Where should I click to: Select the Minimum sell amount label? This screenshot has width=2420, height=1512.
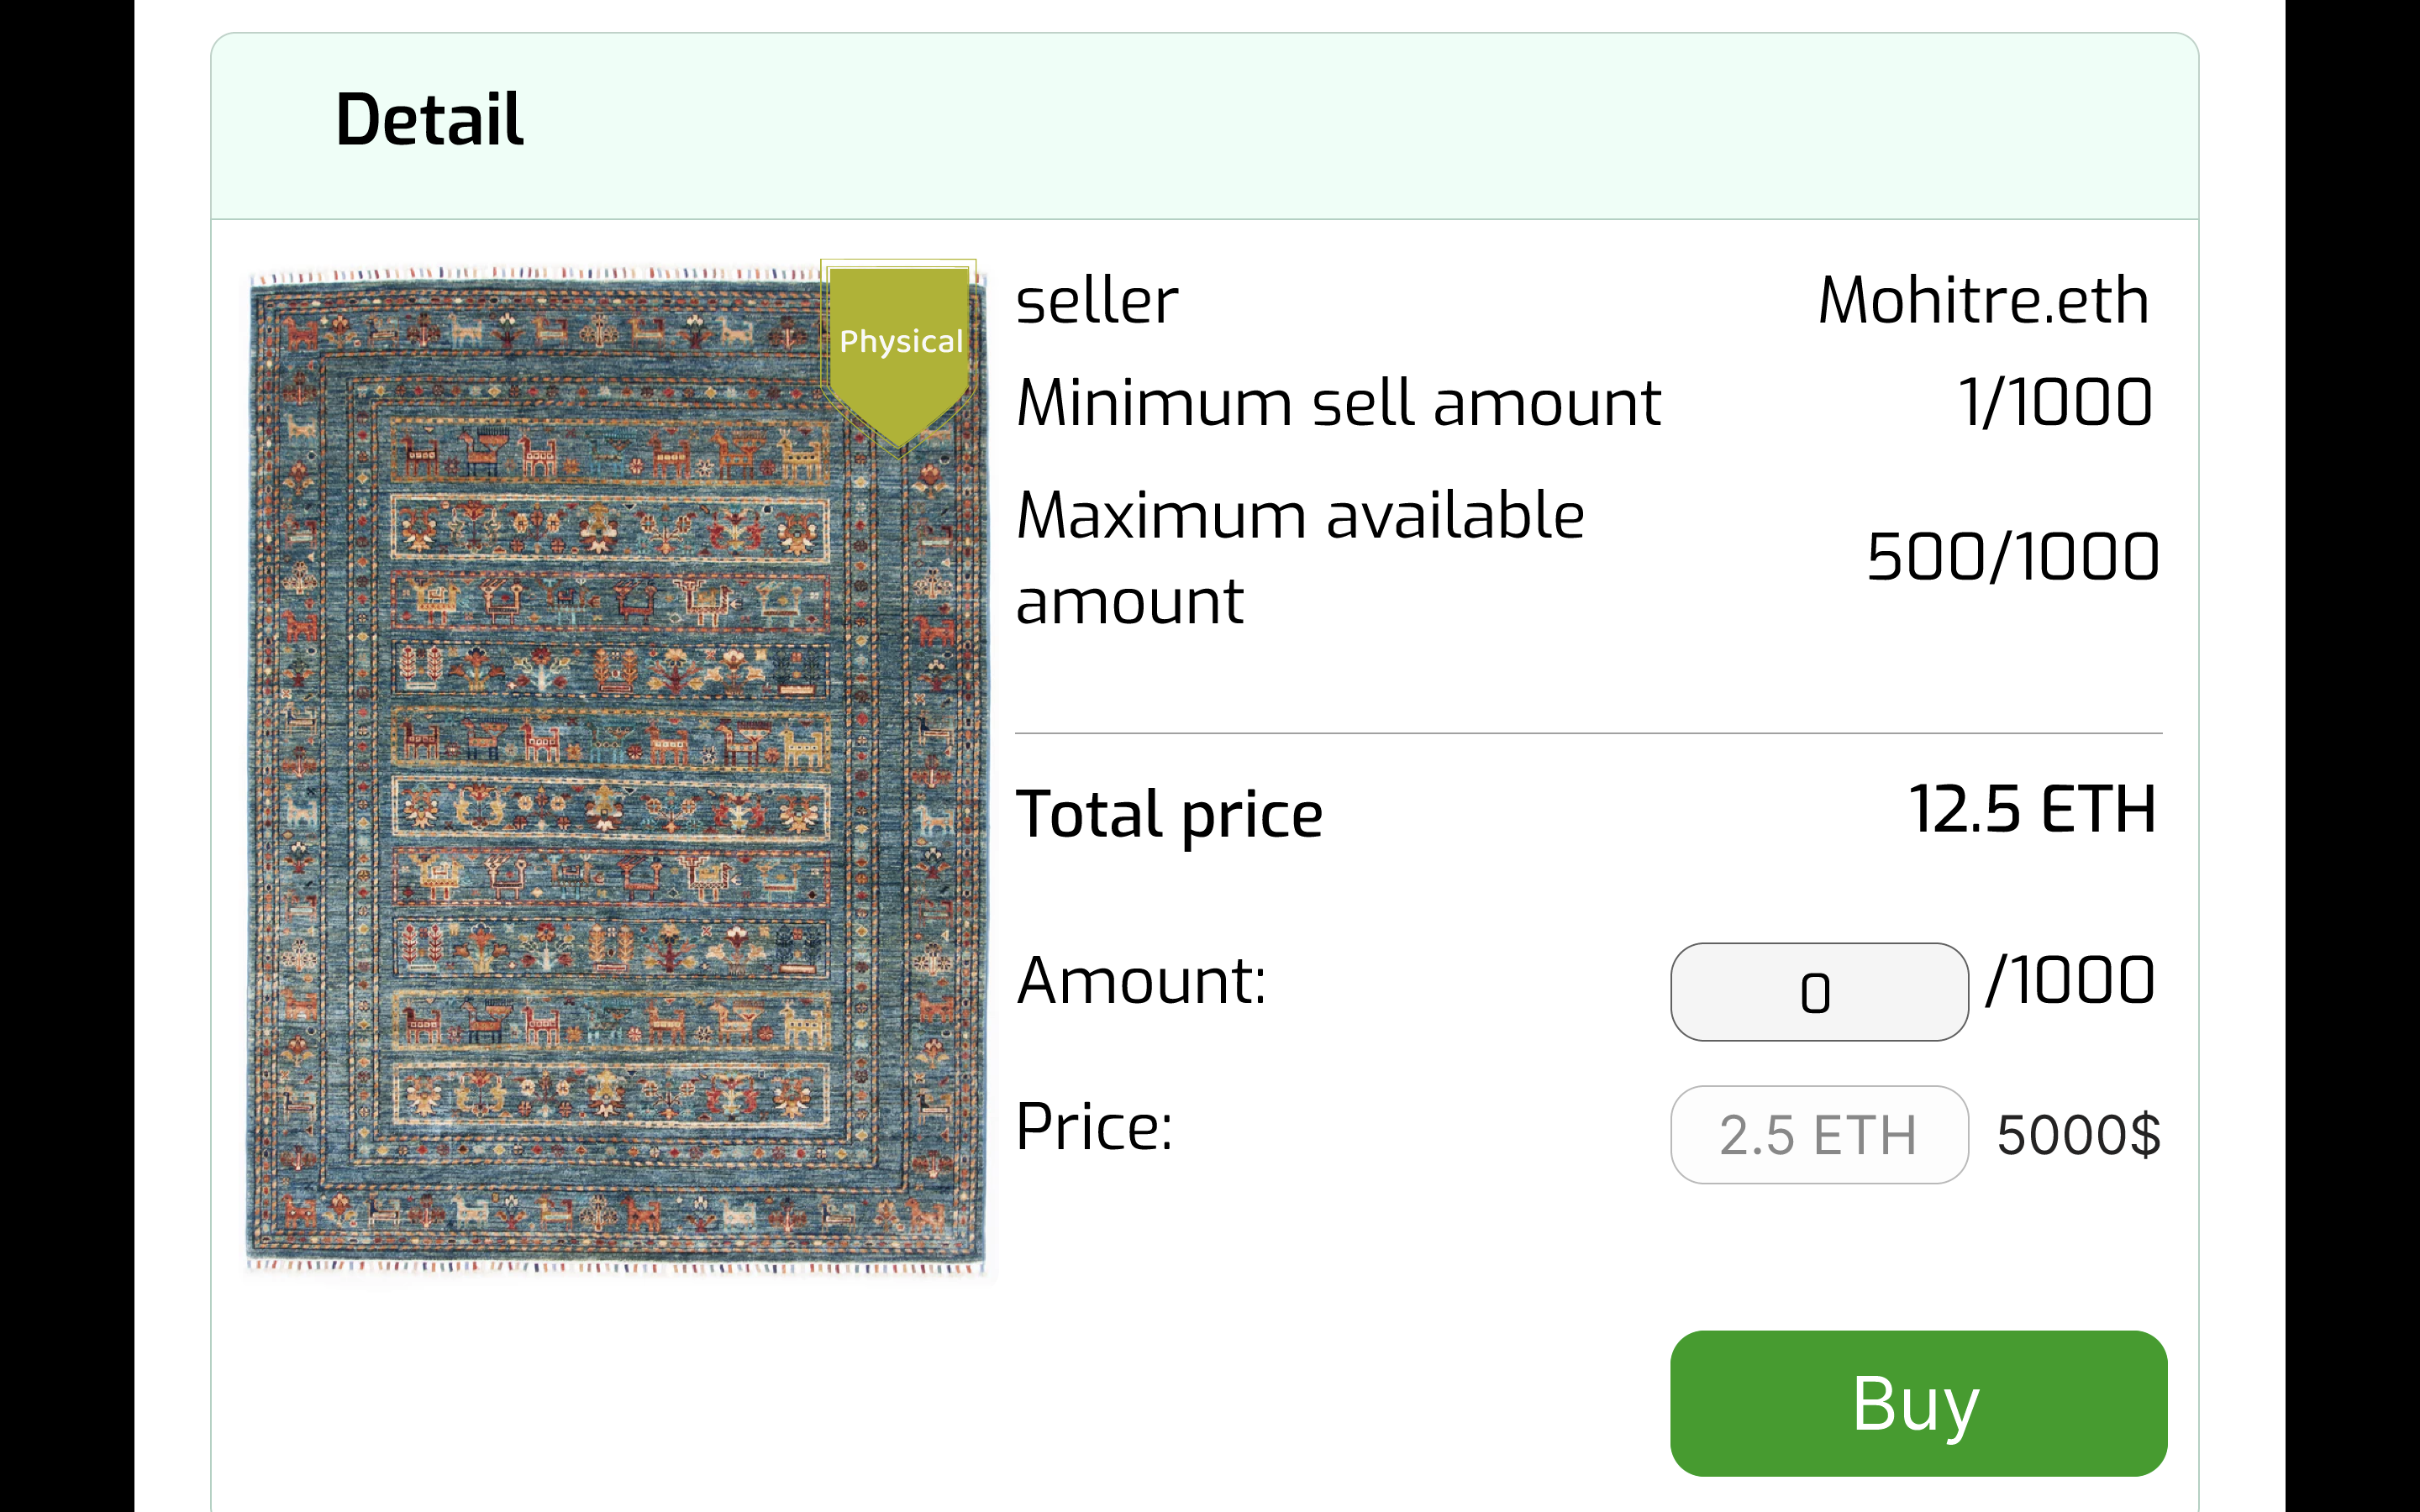click(1338, 403)
